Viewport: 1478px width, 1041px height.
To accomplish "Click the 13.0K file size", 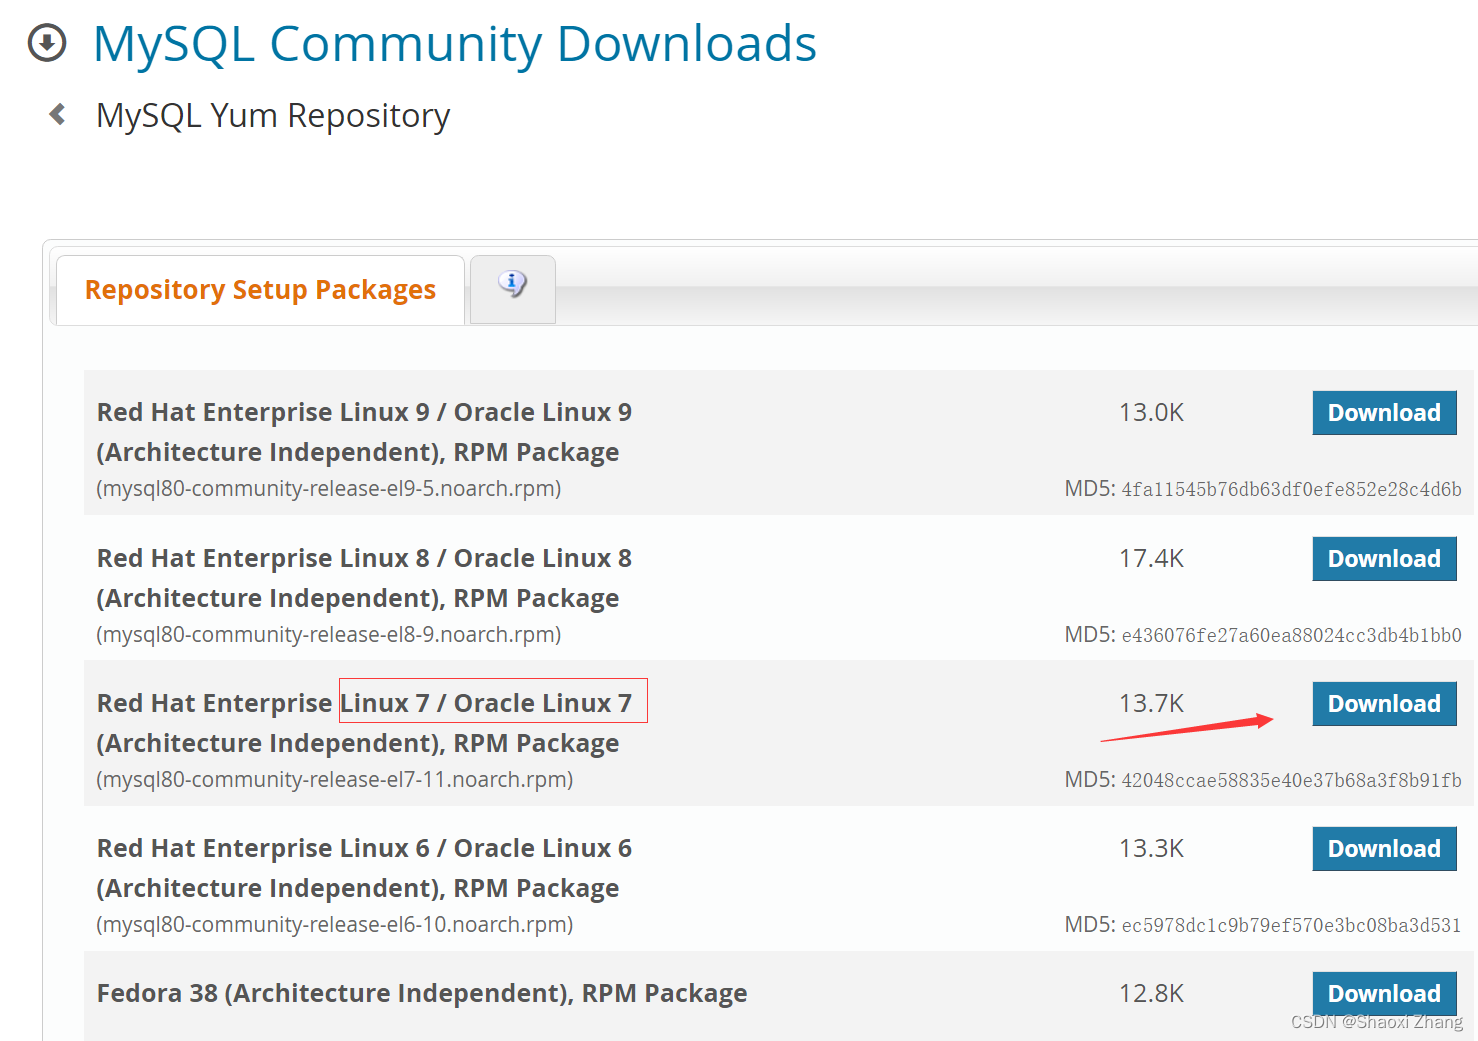I will click(1151, 413).
